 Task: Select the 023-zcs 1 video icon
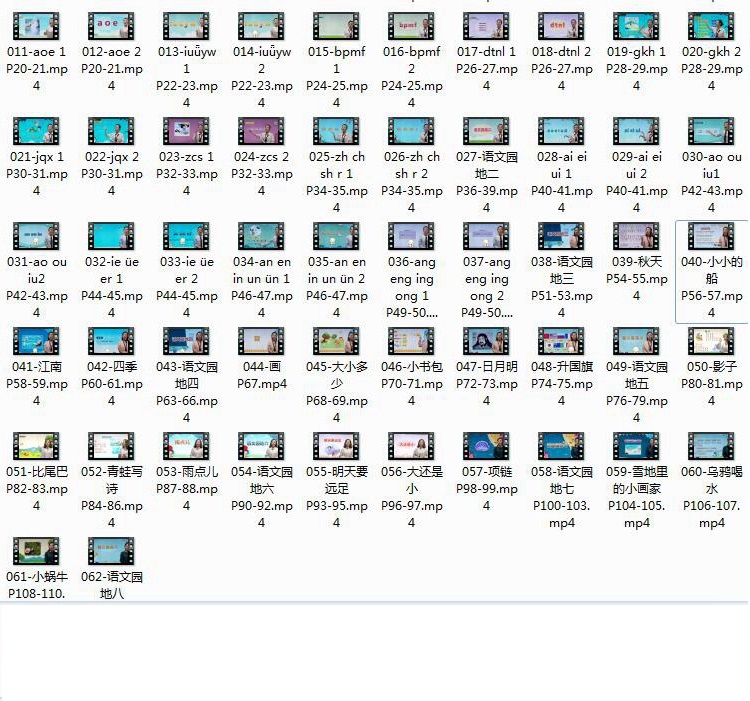tap(187, 131)
